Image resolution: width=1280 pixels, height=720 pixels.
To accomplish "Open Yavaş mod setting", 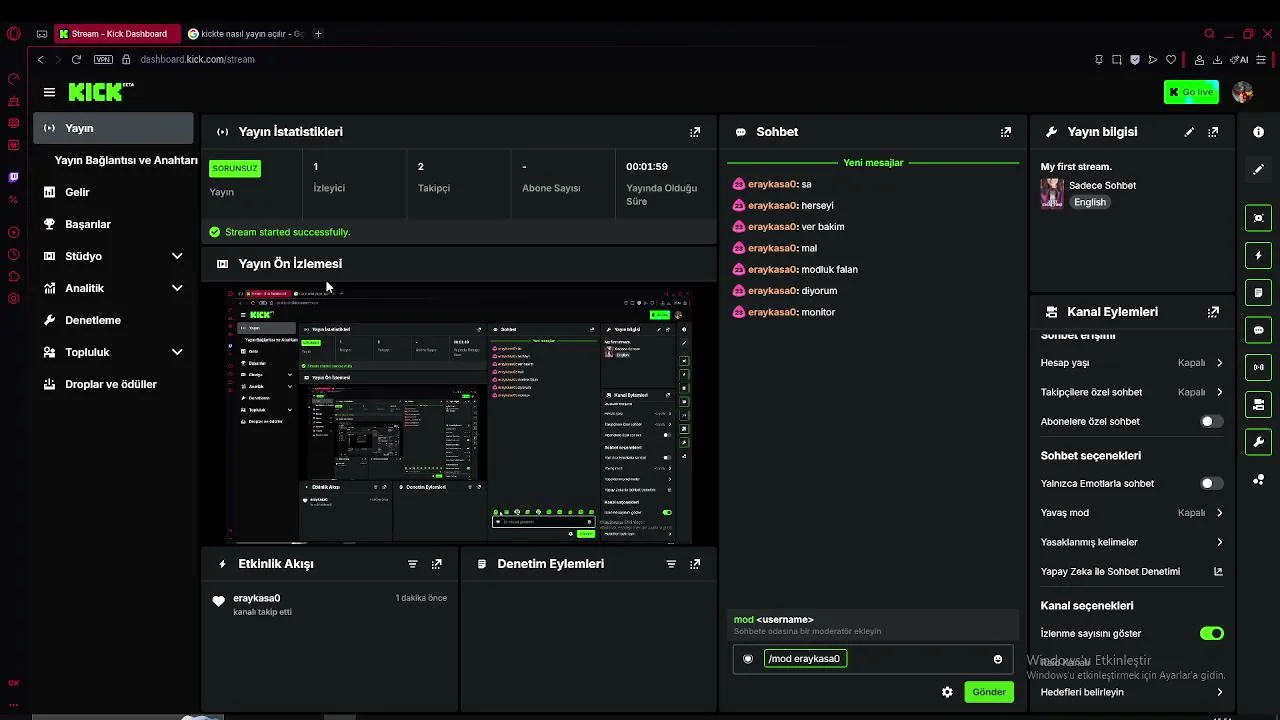I will pyautogui.click(x=1131, y=513).
